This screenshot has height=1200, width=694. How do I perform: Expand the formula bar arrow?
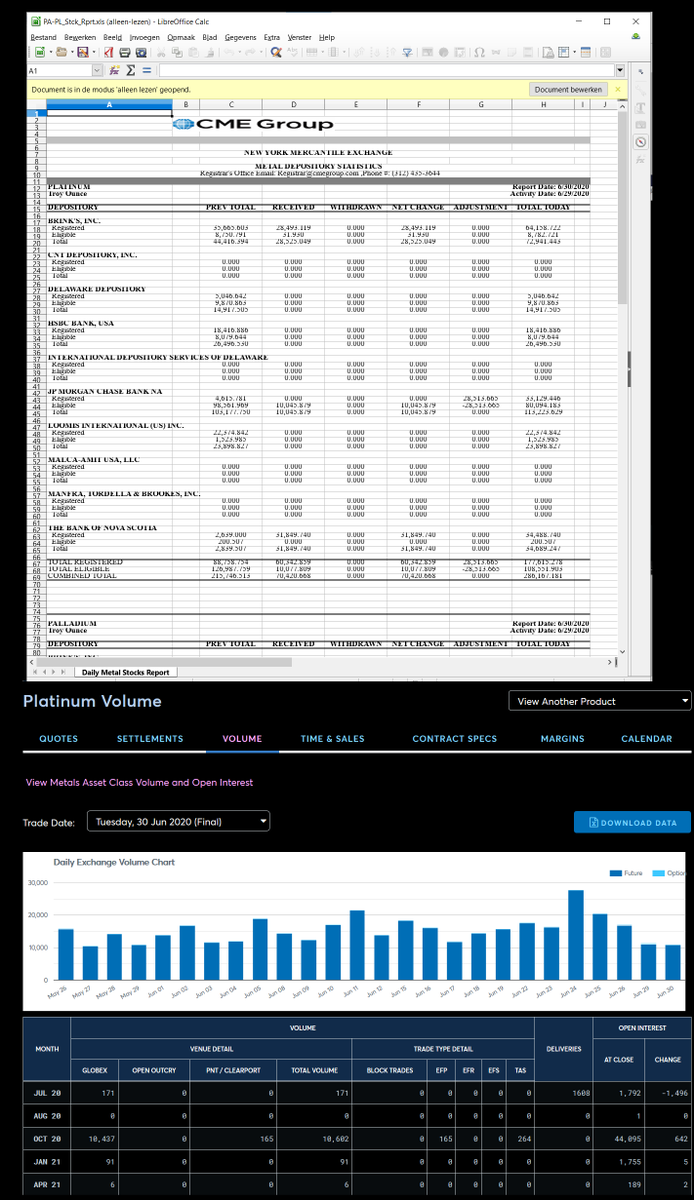point(621,71)
